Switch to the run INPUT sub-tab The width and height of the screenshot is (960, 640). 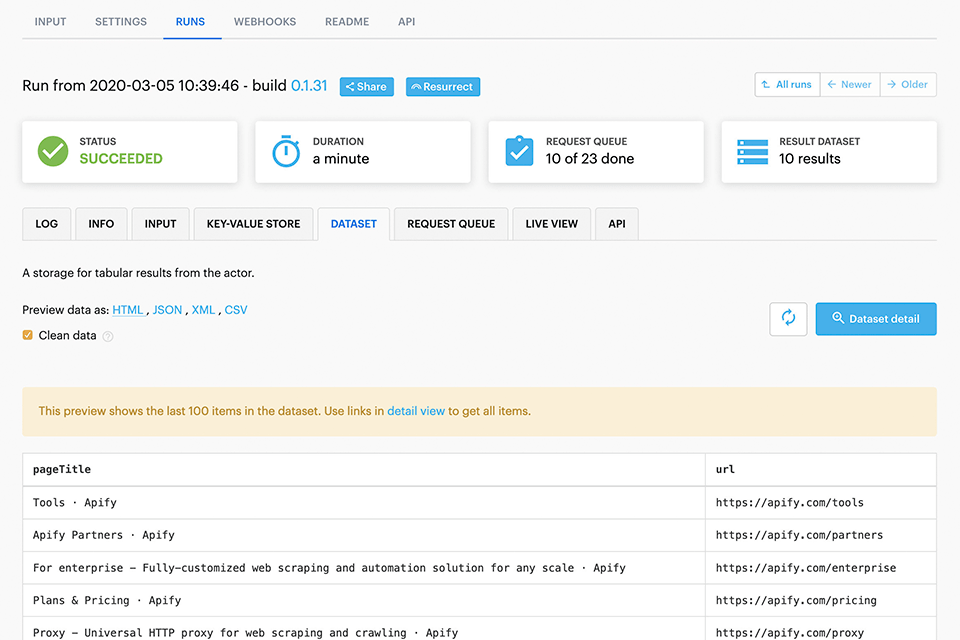coord(160,224)
